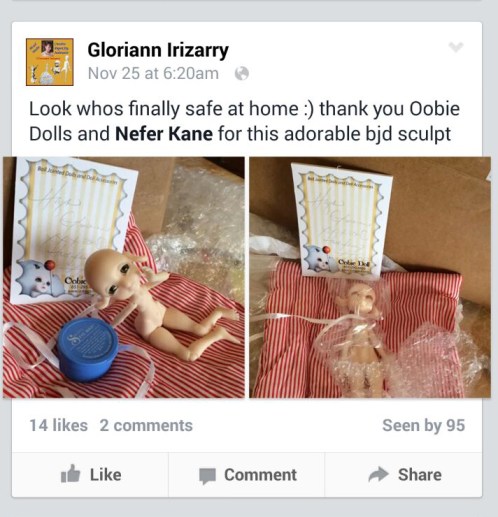Click the post text mentioning Oobie Dolls
498x517 pixels.
coord(244,121)
